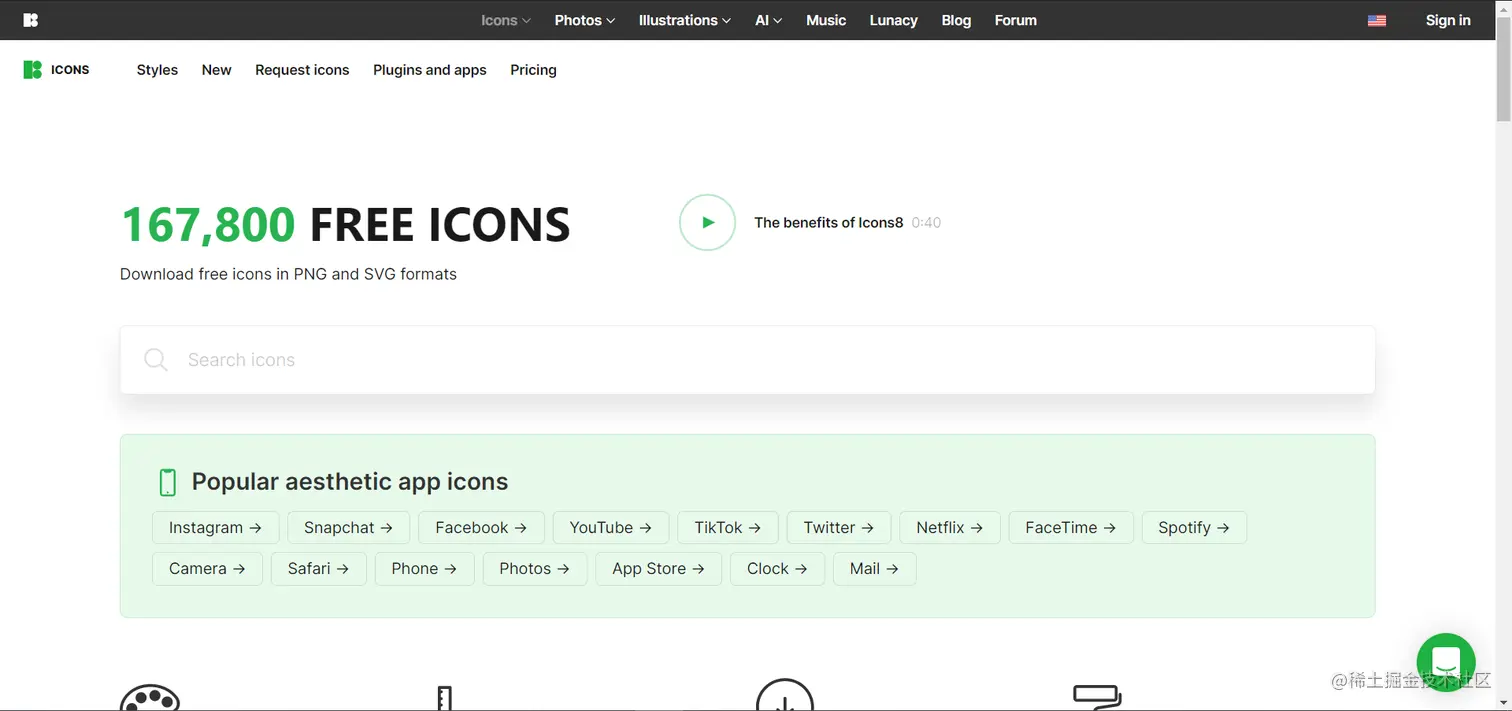Click the ruler icon at bottom

tap(445, 698)
